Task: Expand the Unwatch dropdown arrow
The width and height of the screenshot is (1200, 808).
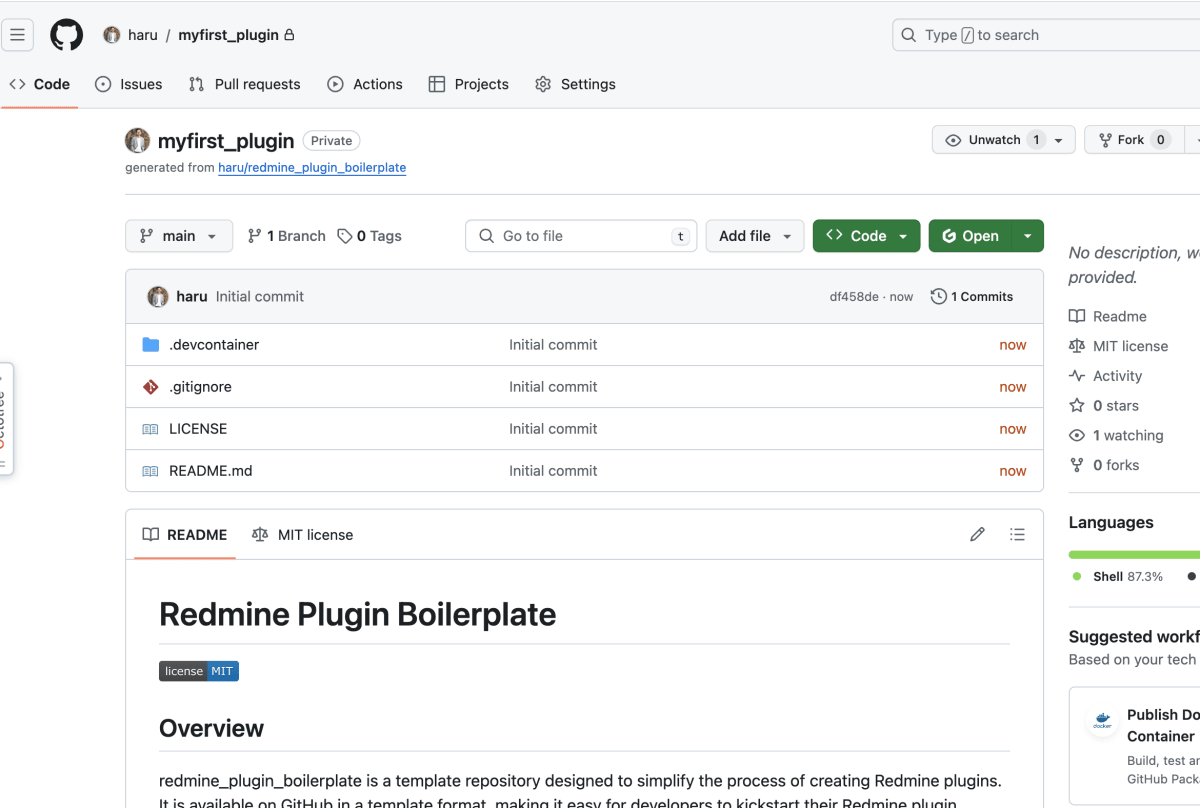Action: 1059,140
